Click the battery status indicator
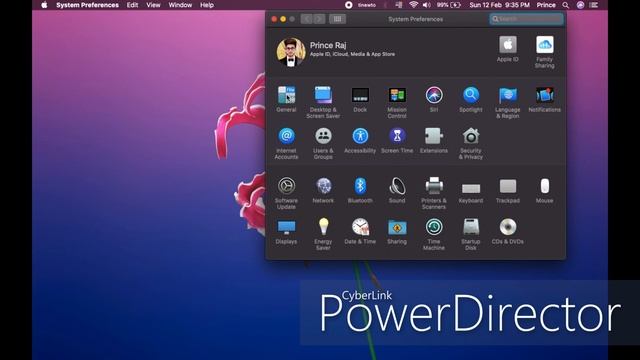The height and width of the screenshot is (360, 640). (449, 5)
